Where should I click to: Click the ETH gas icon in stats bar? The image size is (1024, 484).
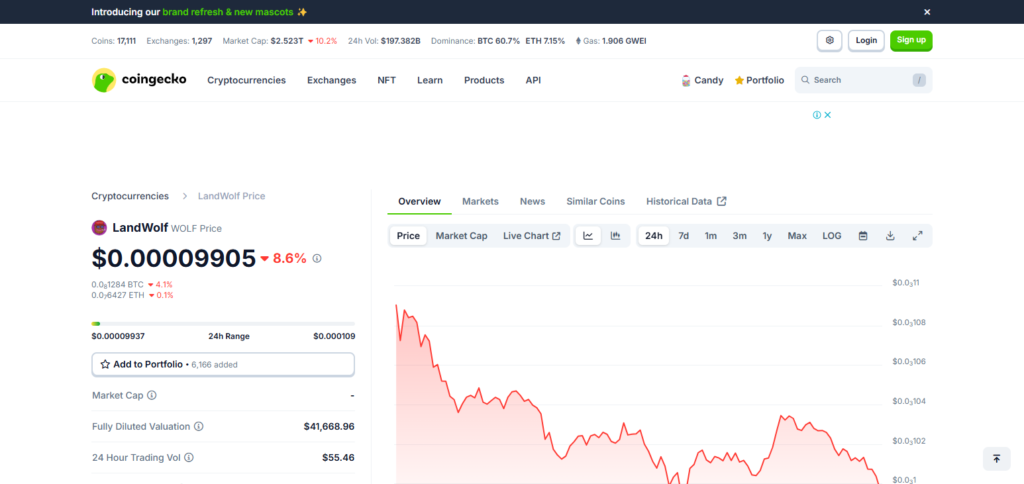578,40
